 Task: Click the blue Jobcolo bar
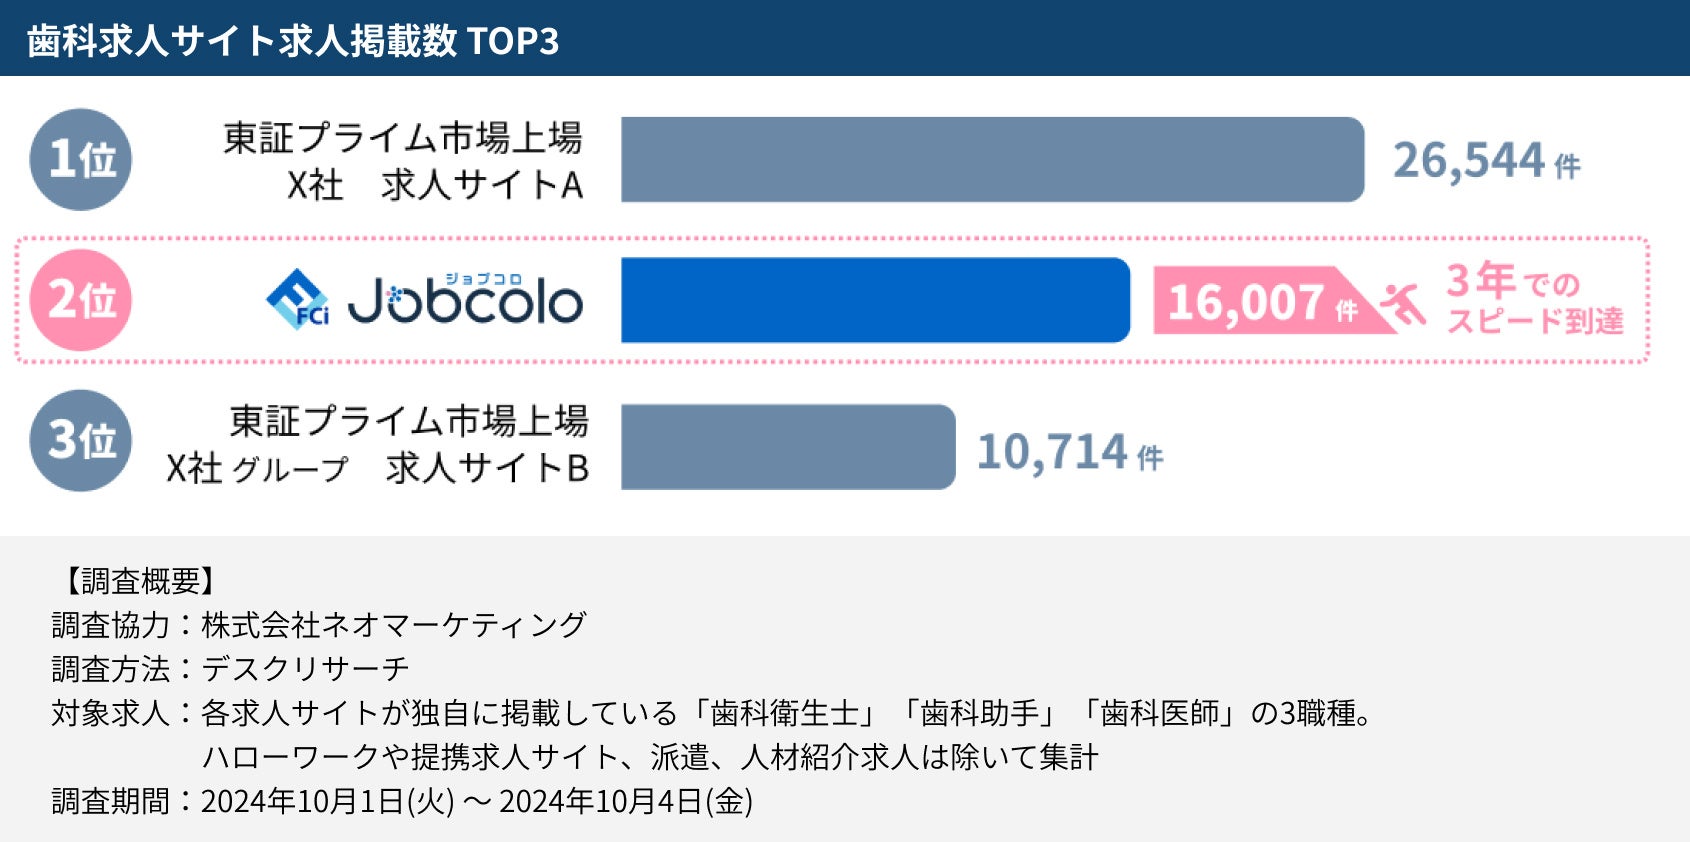click(x=875, y=300)
